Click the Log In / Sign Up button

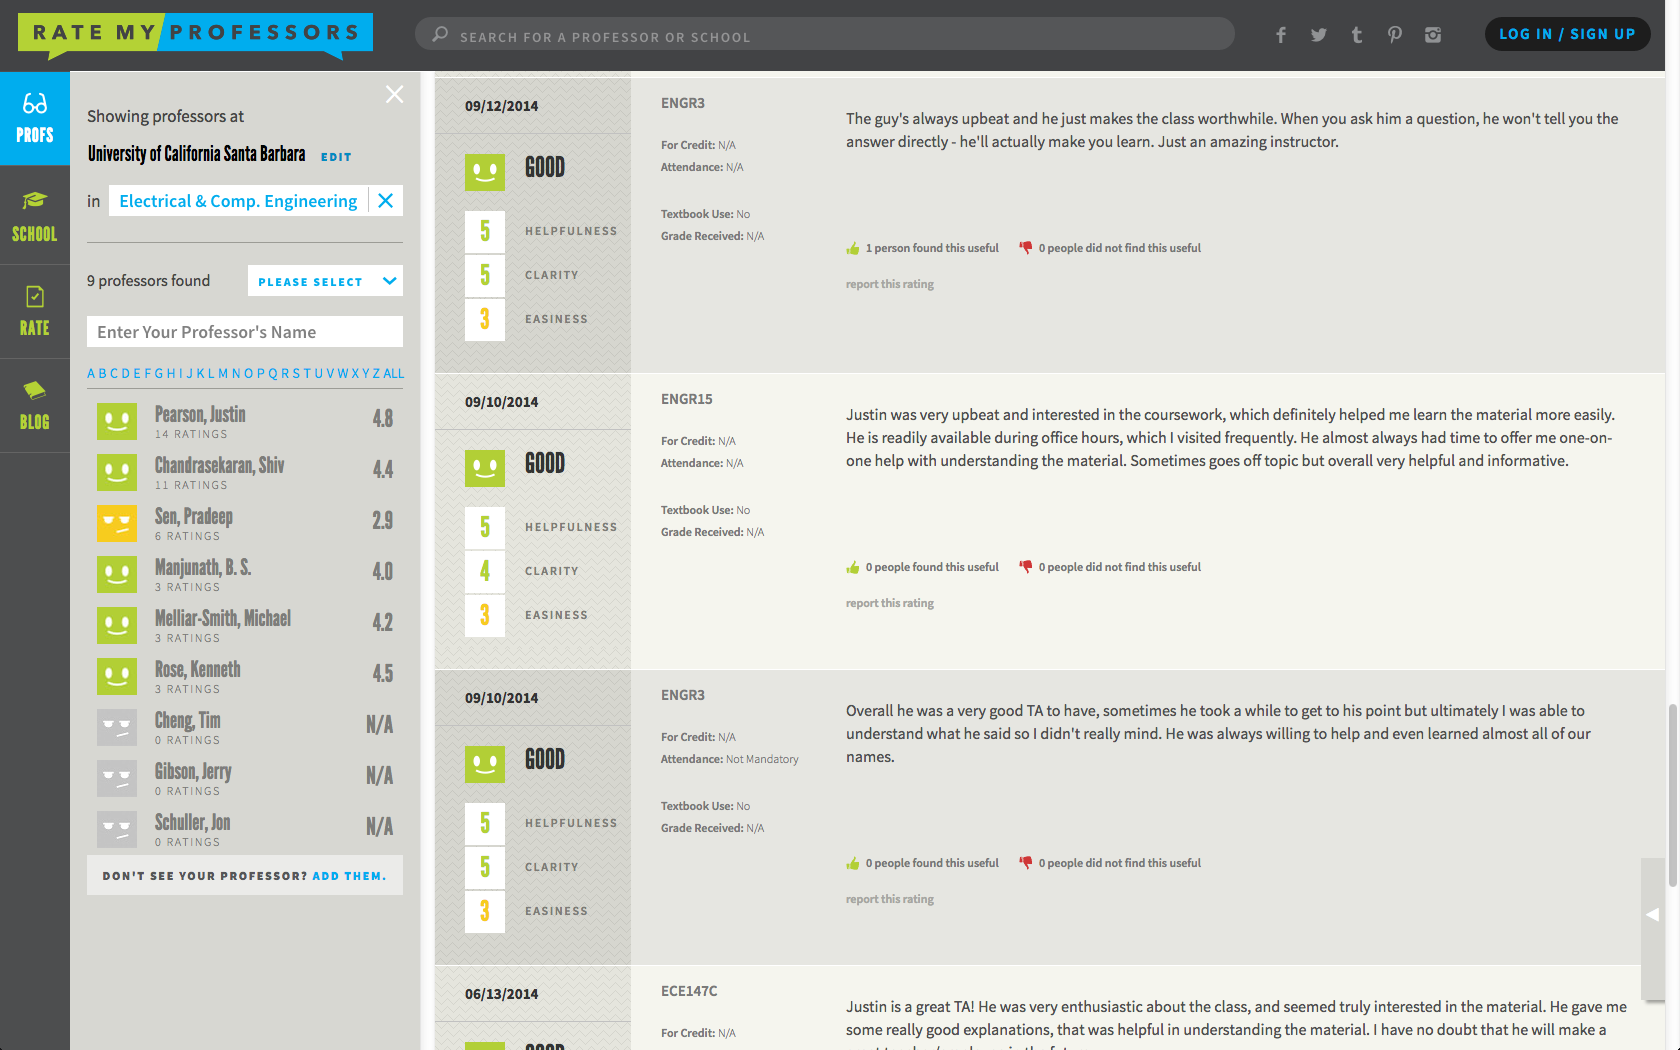[x=1566, y=34]
